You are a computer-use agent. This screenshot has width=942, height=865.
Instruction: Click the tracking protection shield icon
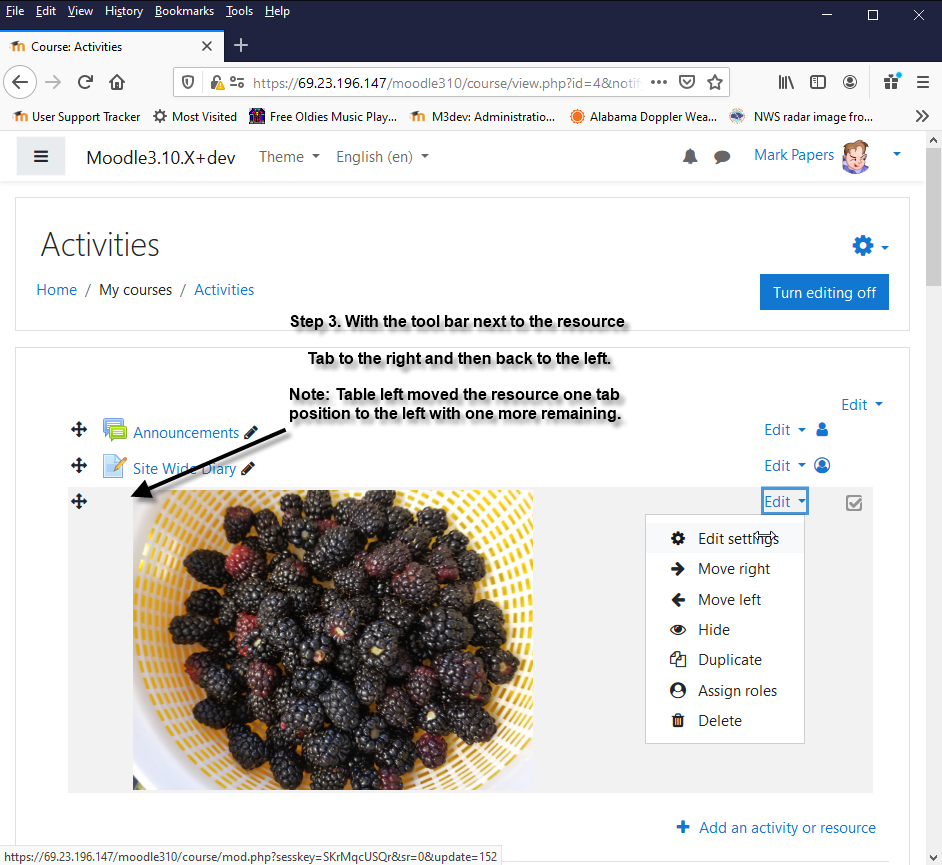pos(188,82)
